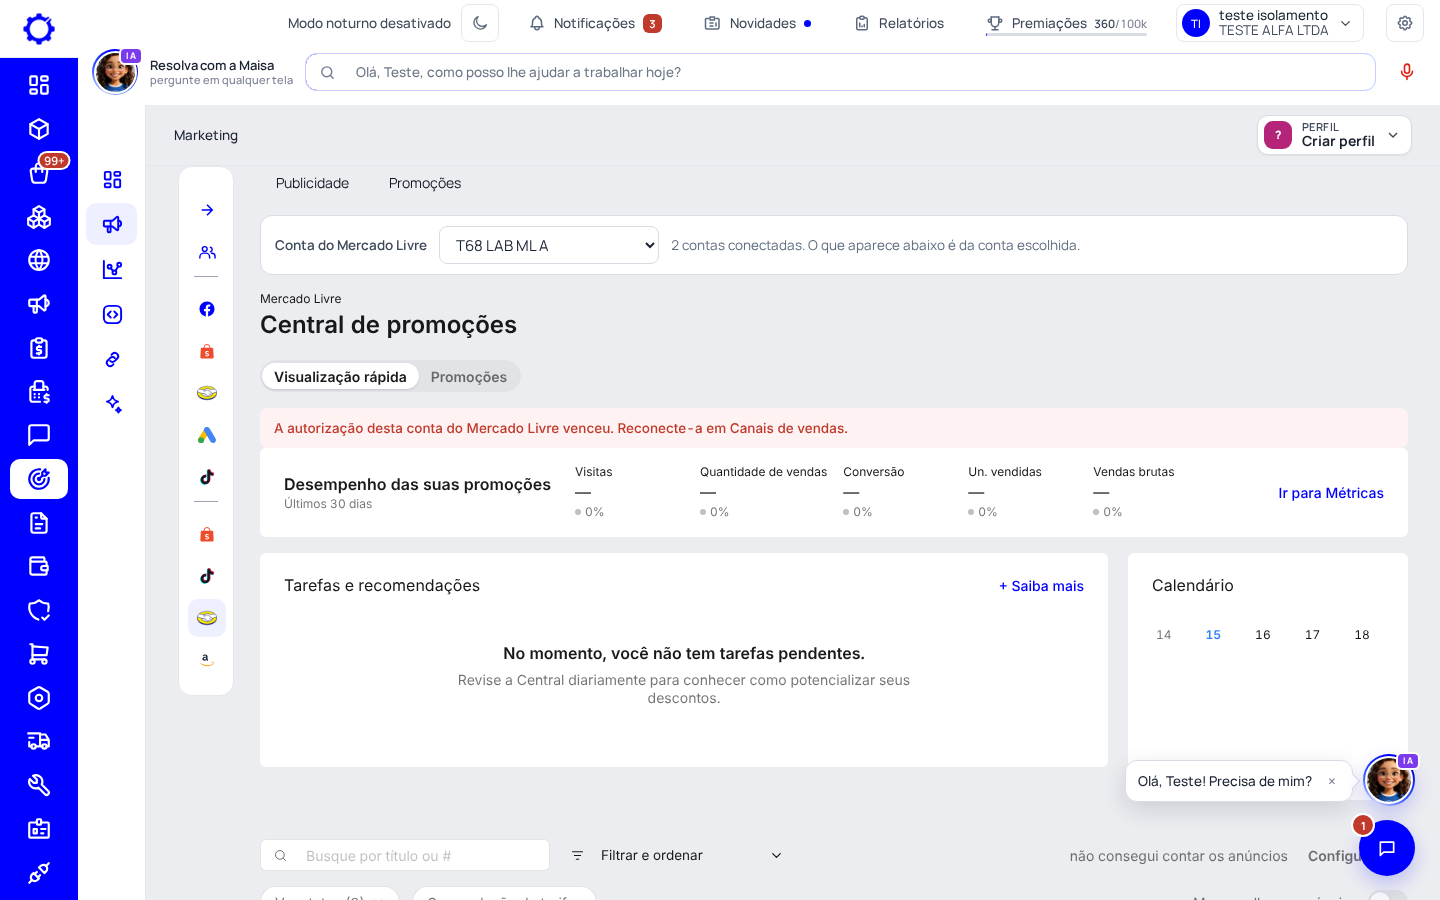The image size is (1440, 900).
Task: Open the cube products icon in blue sidebar
Action: 39,129
